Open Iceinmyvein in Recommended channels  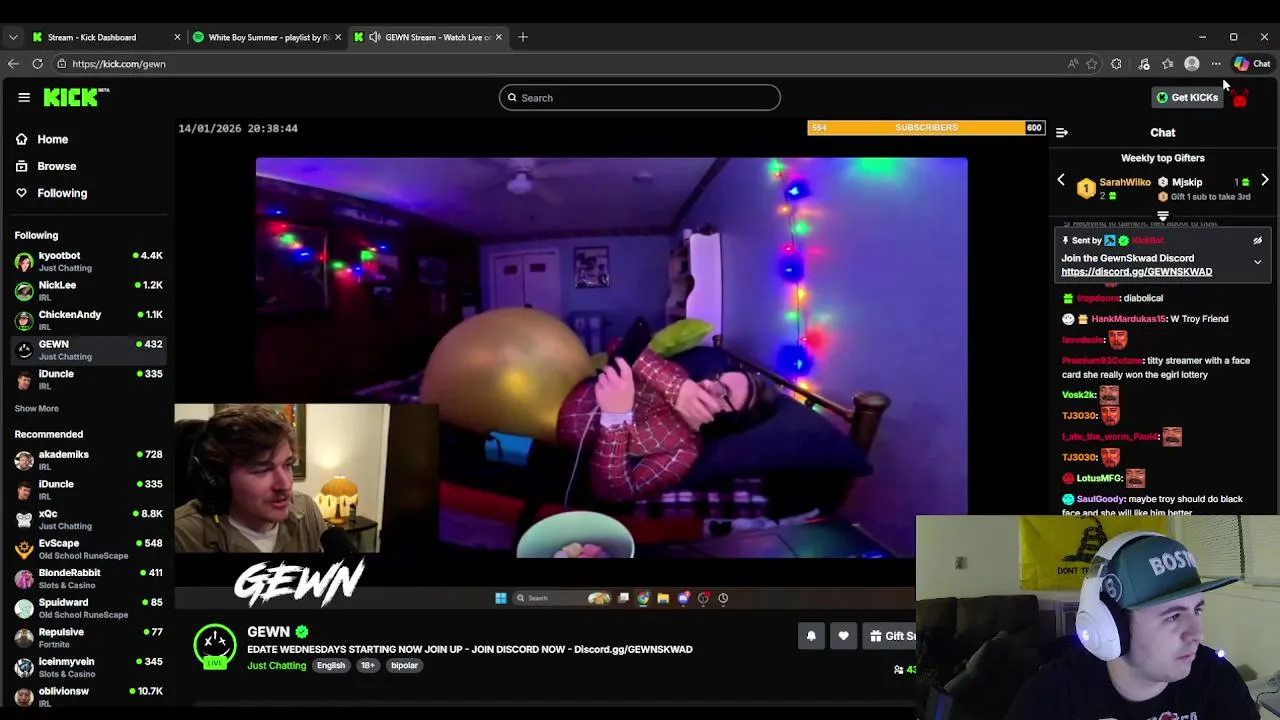(88, 667)
